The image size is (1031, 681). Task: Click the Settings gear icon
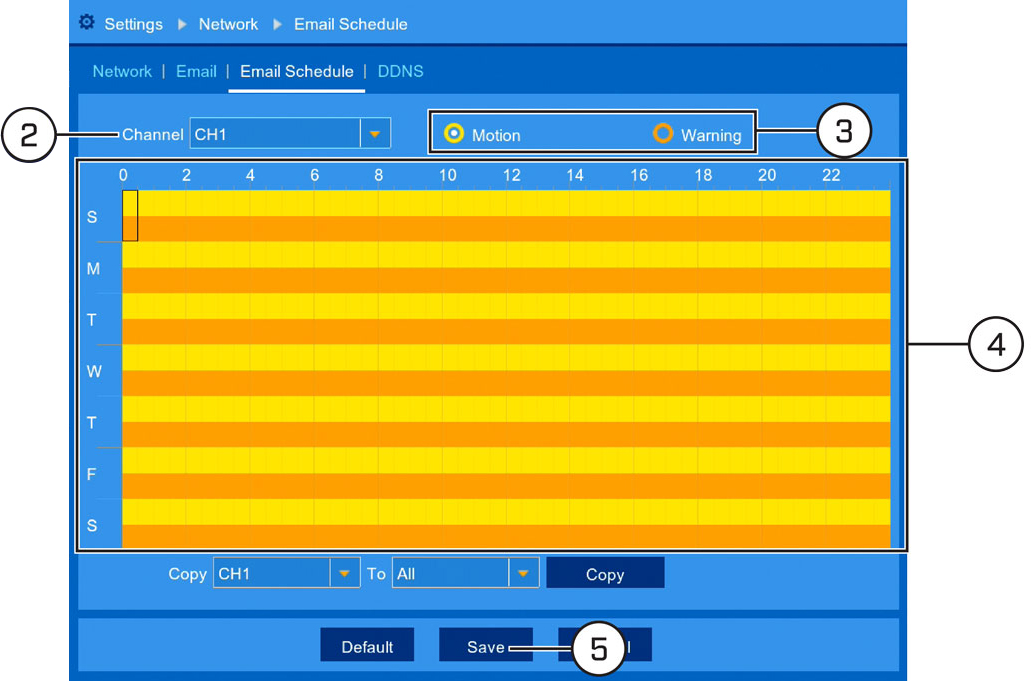pyautogui.click(x=86, y=23)
